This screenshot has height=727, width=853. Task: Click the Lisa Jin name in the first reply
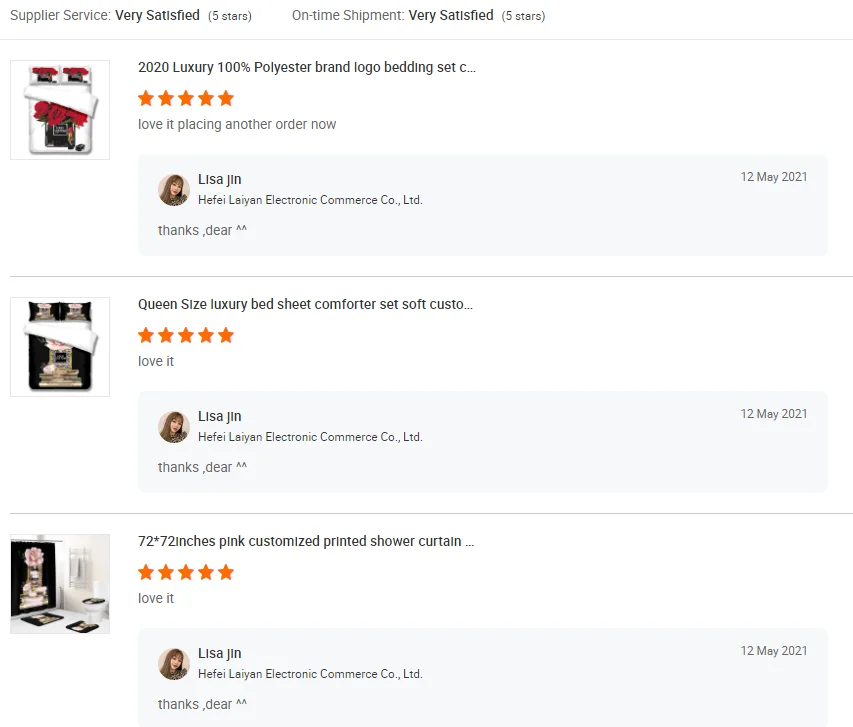coord(220,179)
